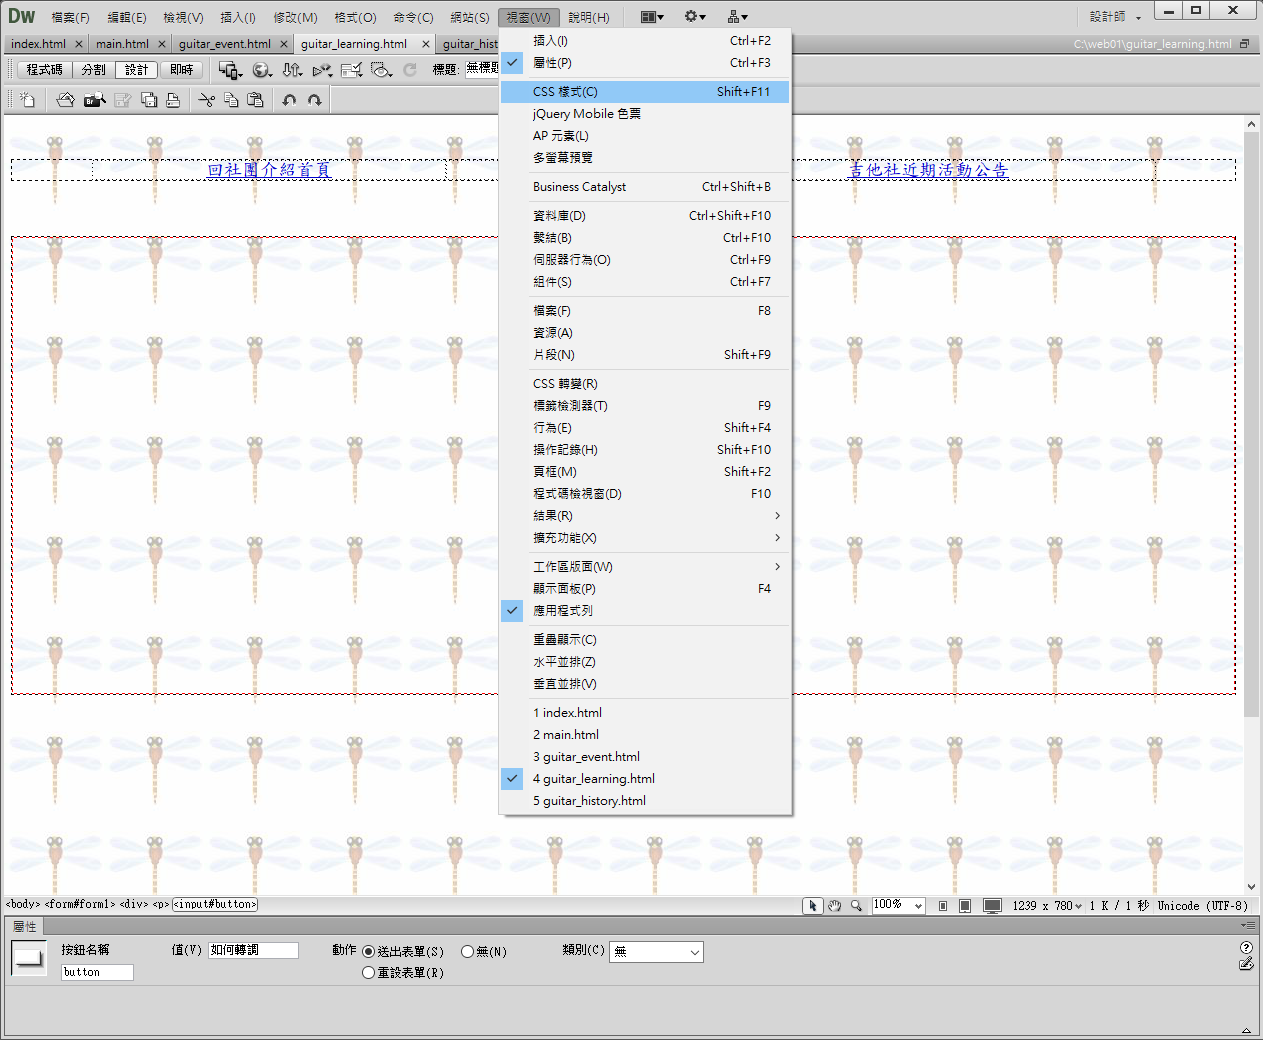Screen dimensions: 1263x1040
Task: Select the 無(N) action radio button
Action: pyautogui.click(x=467, y=952)
